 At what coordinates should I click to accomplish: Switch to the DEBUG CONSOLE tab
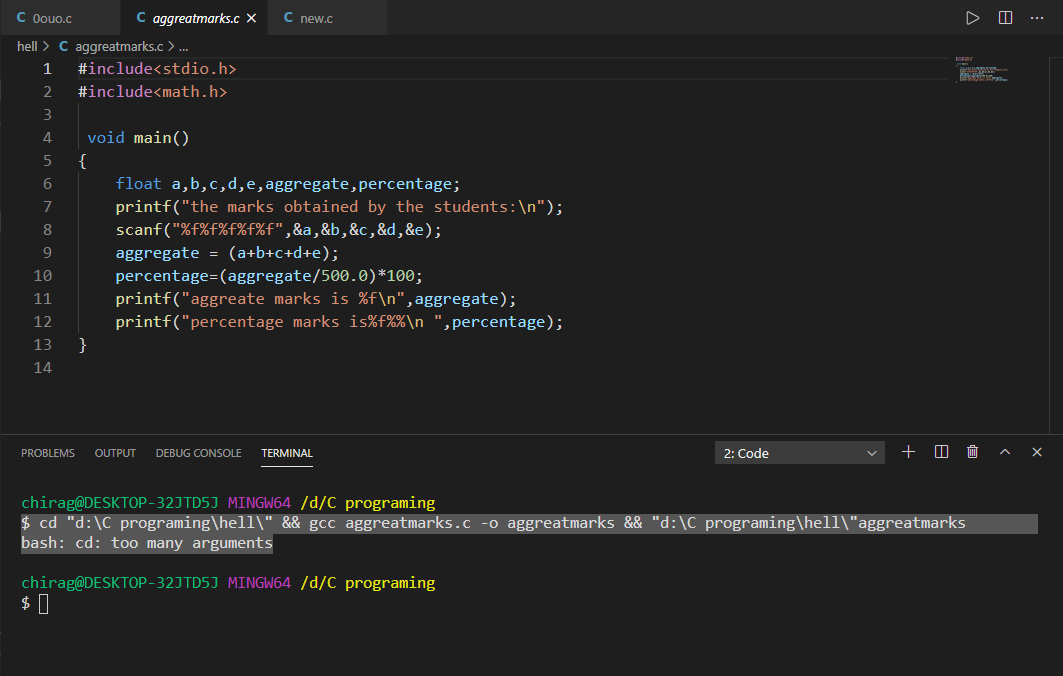198,452
